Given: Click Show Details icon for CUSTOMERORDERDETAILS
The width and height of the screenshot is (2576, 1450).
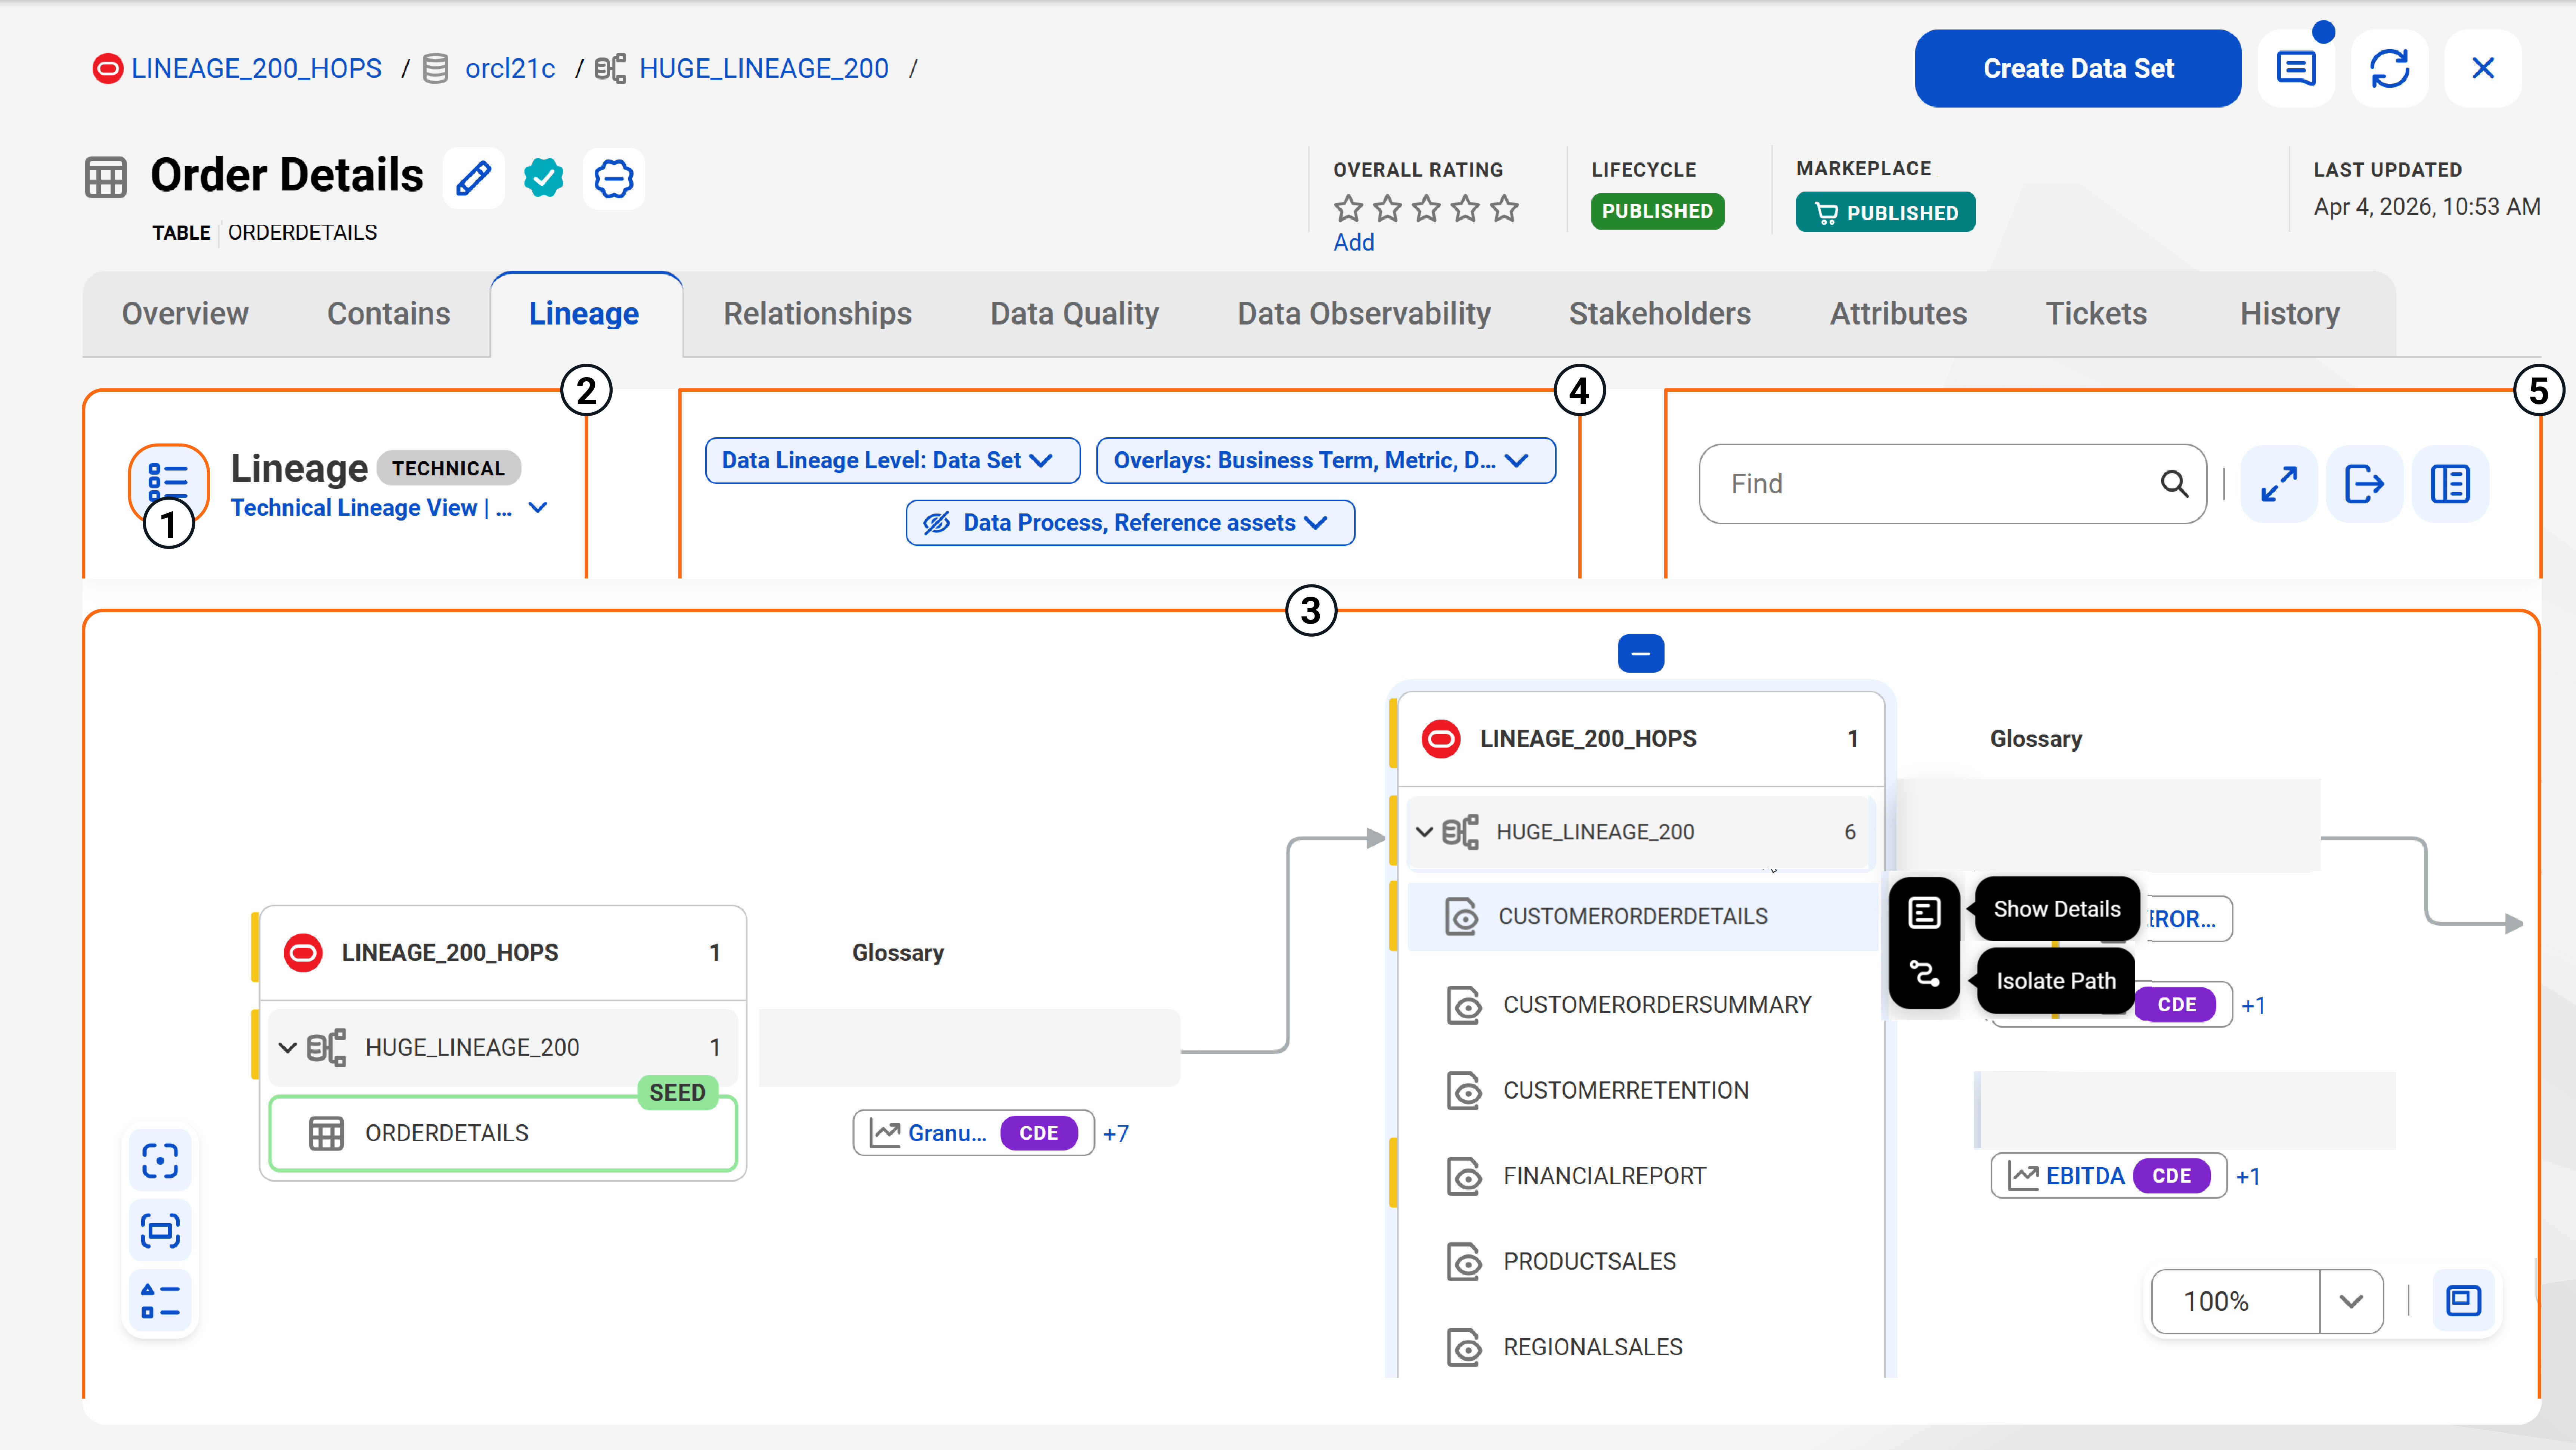Looking at the screenshot, I should tap(1924, 912).
